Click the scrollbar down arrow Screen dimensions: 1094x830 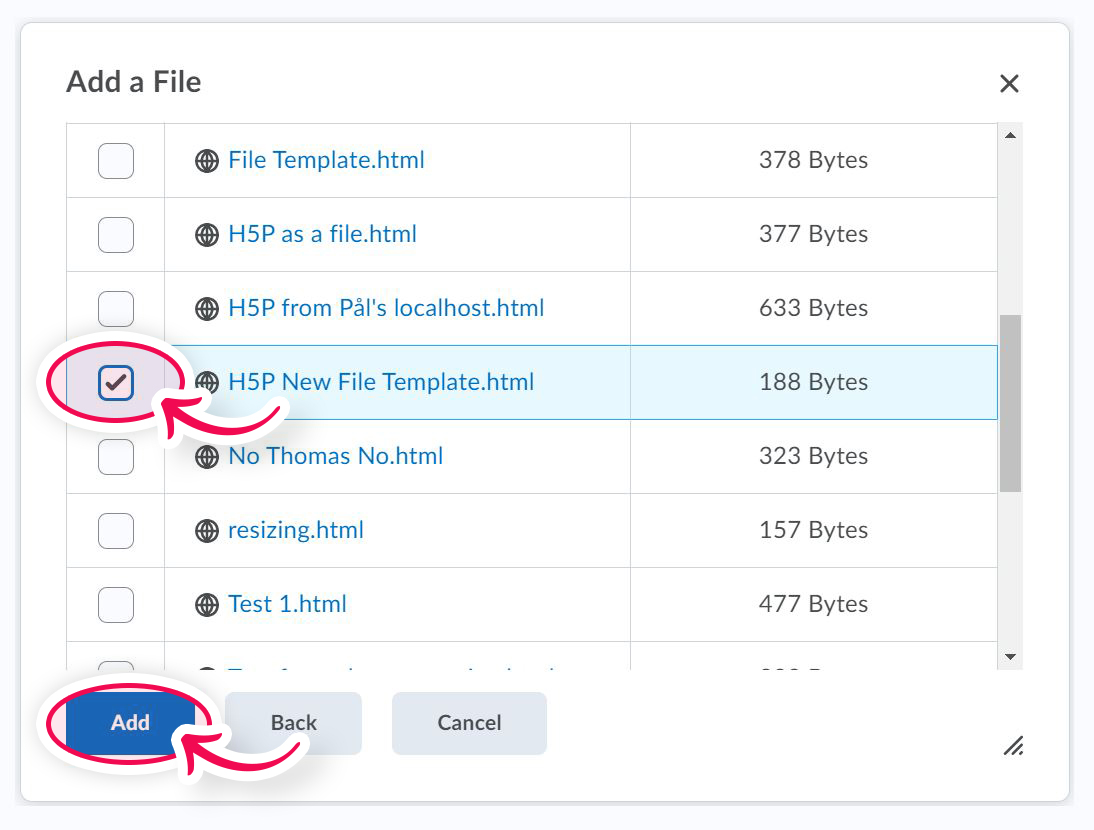(x=1010, y=656)
